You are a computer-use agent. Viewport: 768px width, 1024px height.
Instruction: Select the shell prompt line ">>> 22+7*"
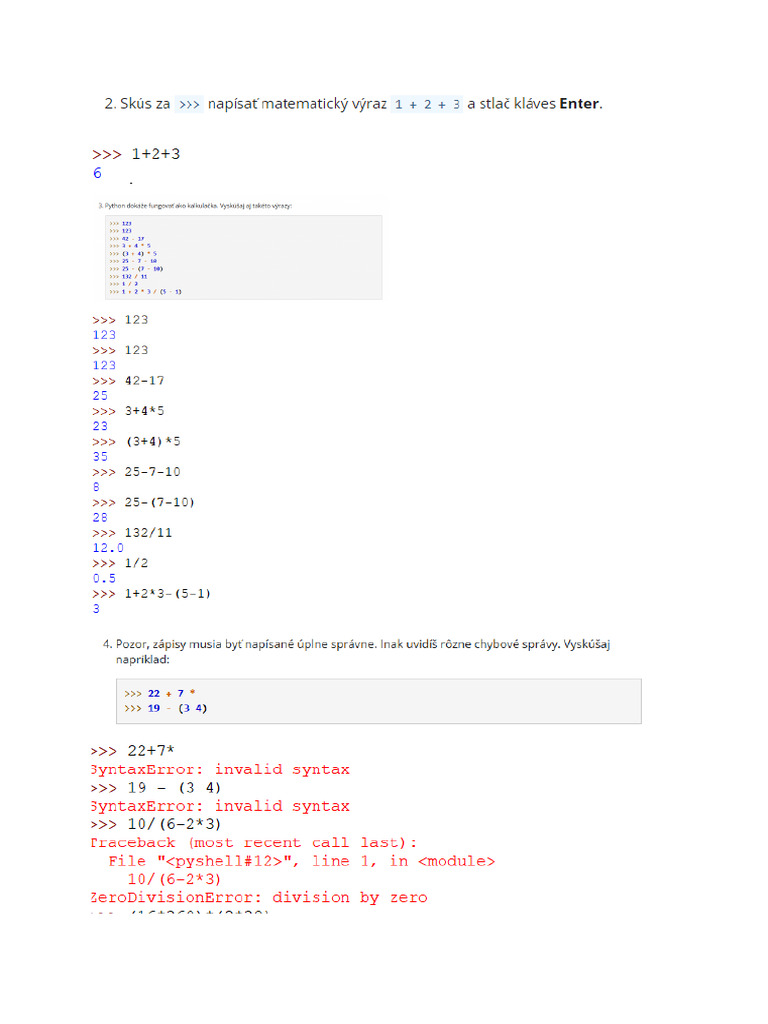pyautogui.click(x=133, y=751)
